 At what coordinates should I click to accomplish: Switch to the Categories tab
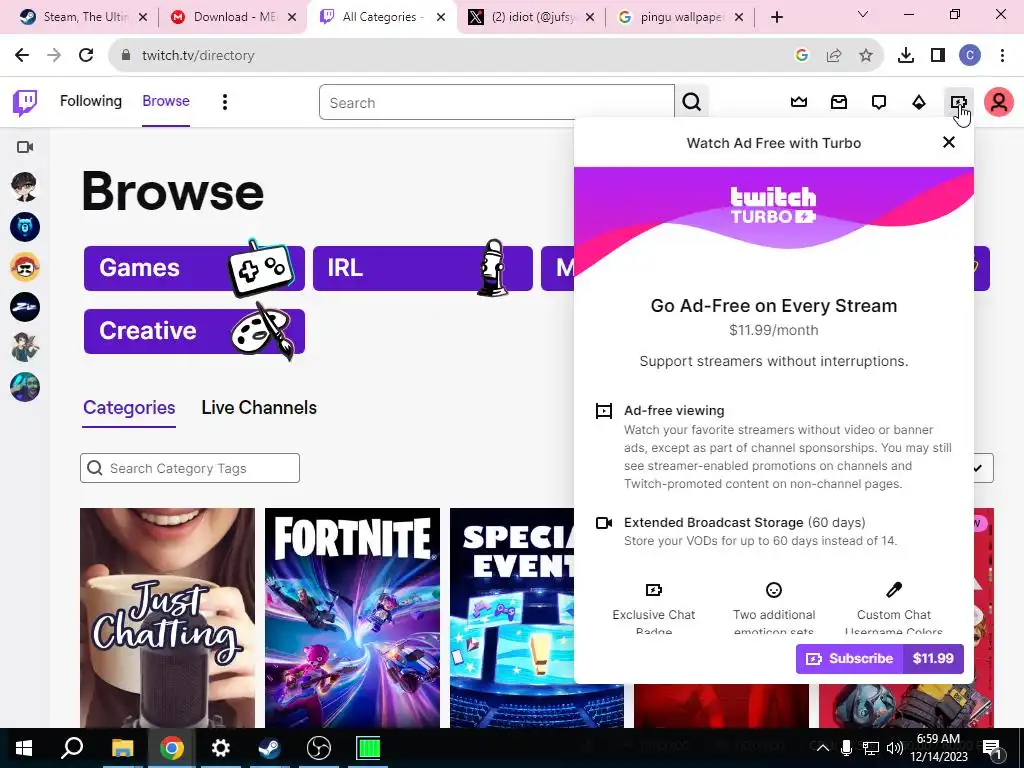pos(129,408)
